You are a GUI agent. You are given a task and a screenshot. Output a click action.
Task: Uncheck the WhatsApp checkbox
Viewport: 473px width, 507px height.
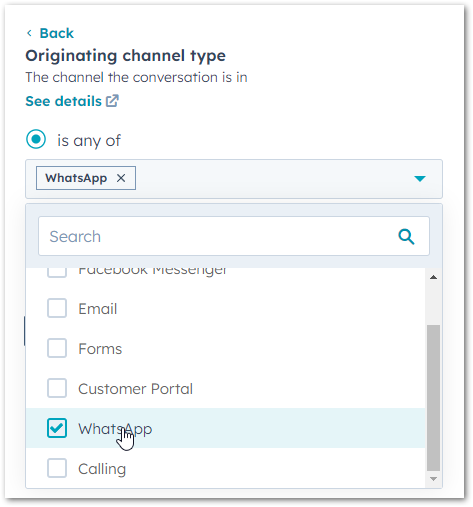pyautogui.click(x=57, y=428)
